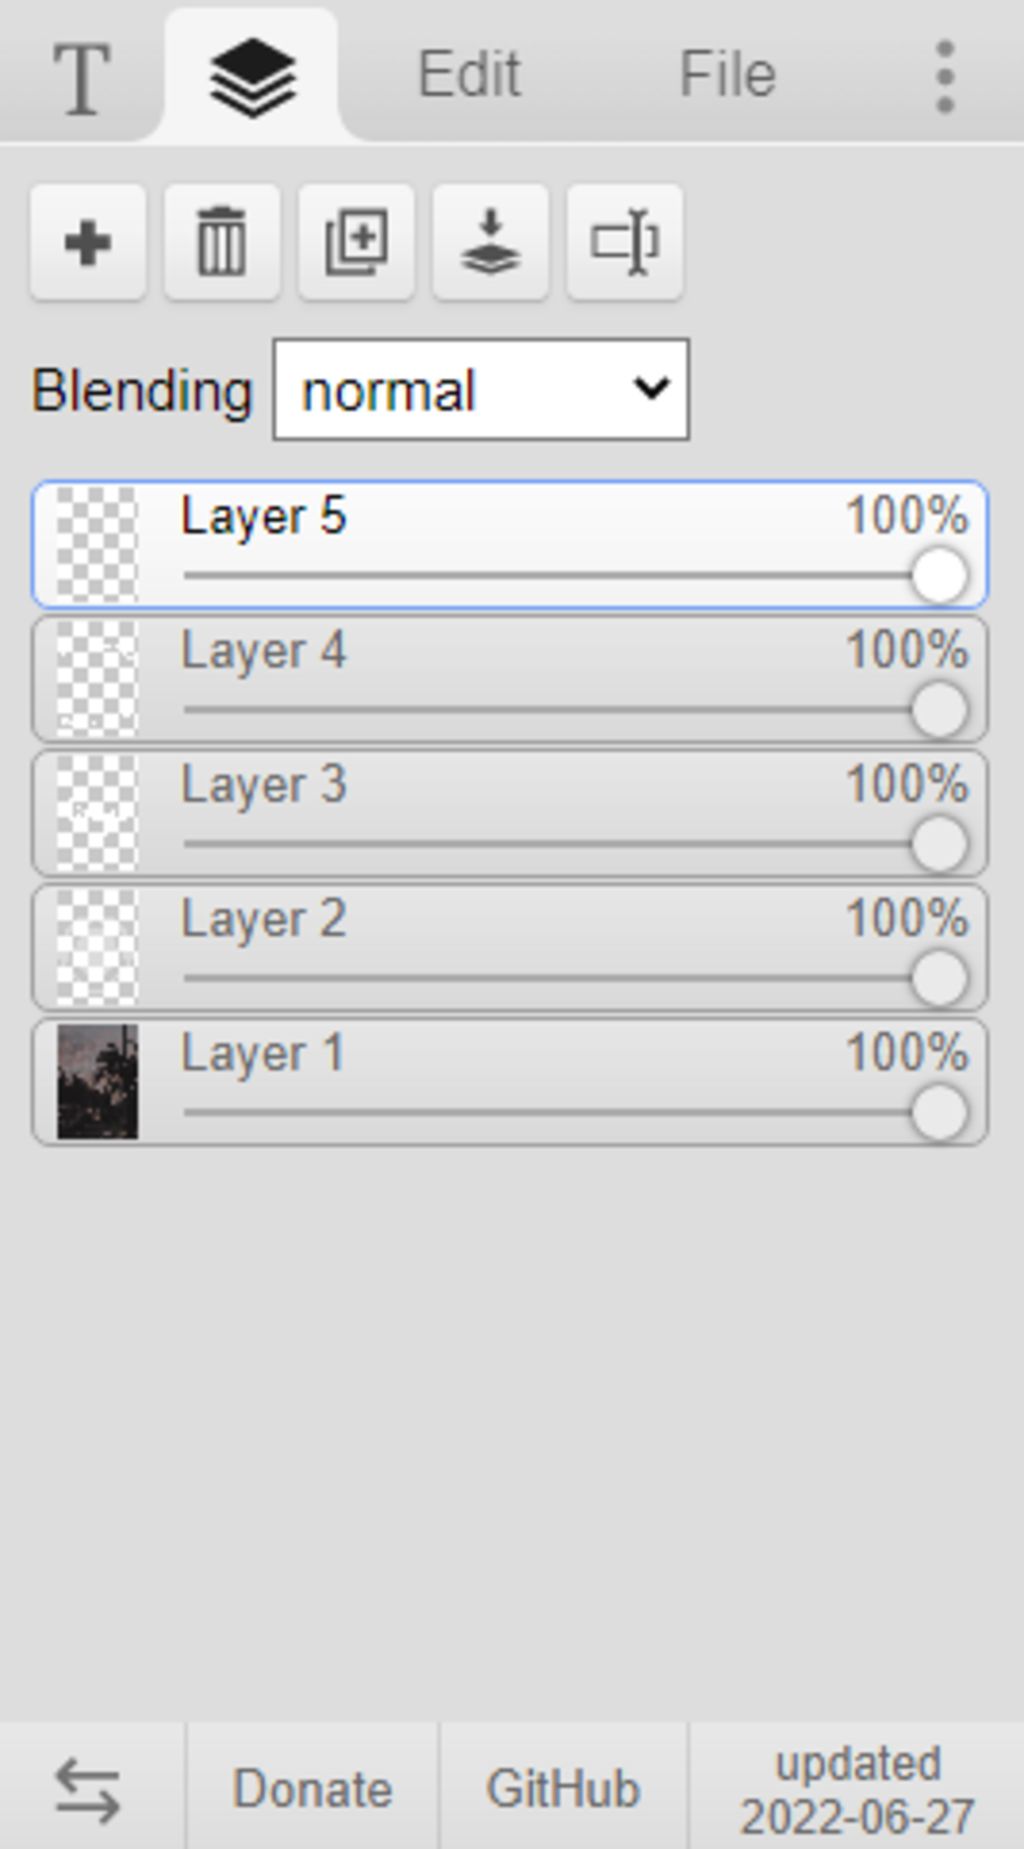This screenshot has height=1849, width=1024.
Task: Switch to the Text tool tab
Action: [x=81, y=76]
